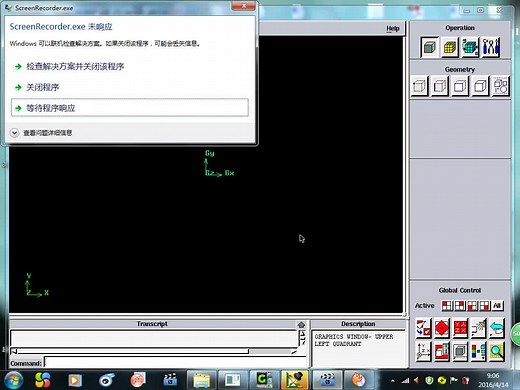This screenshot has height=390, width=520.
Task: Select the Geometry operation cube icon
Action: pyautogui.click(x=429, y=47)
